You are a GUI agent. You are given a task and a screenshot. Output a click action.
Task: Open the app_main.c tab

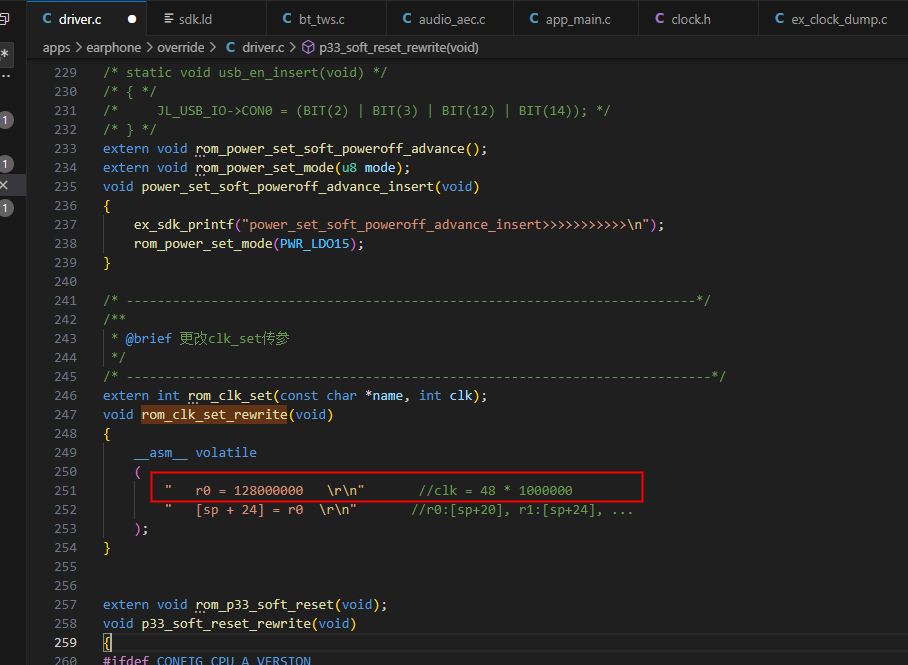[576, 19]
